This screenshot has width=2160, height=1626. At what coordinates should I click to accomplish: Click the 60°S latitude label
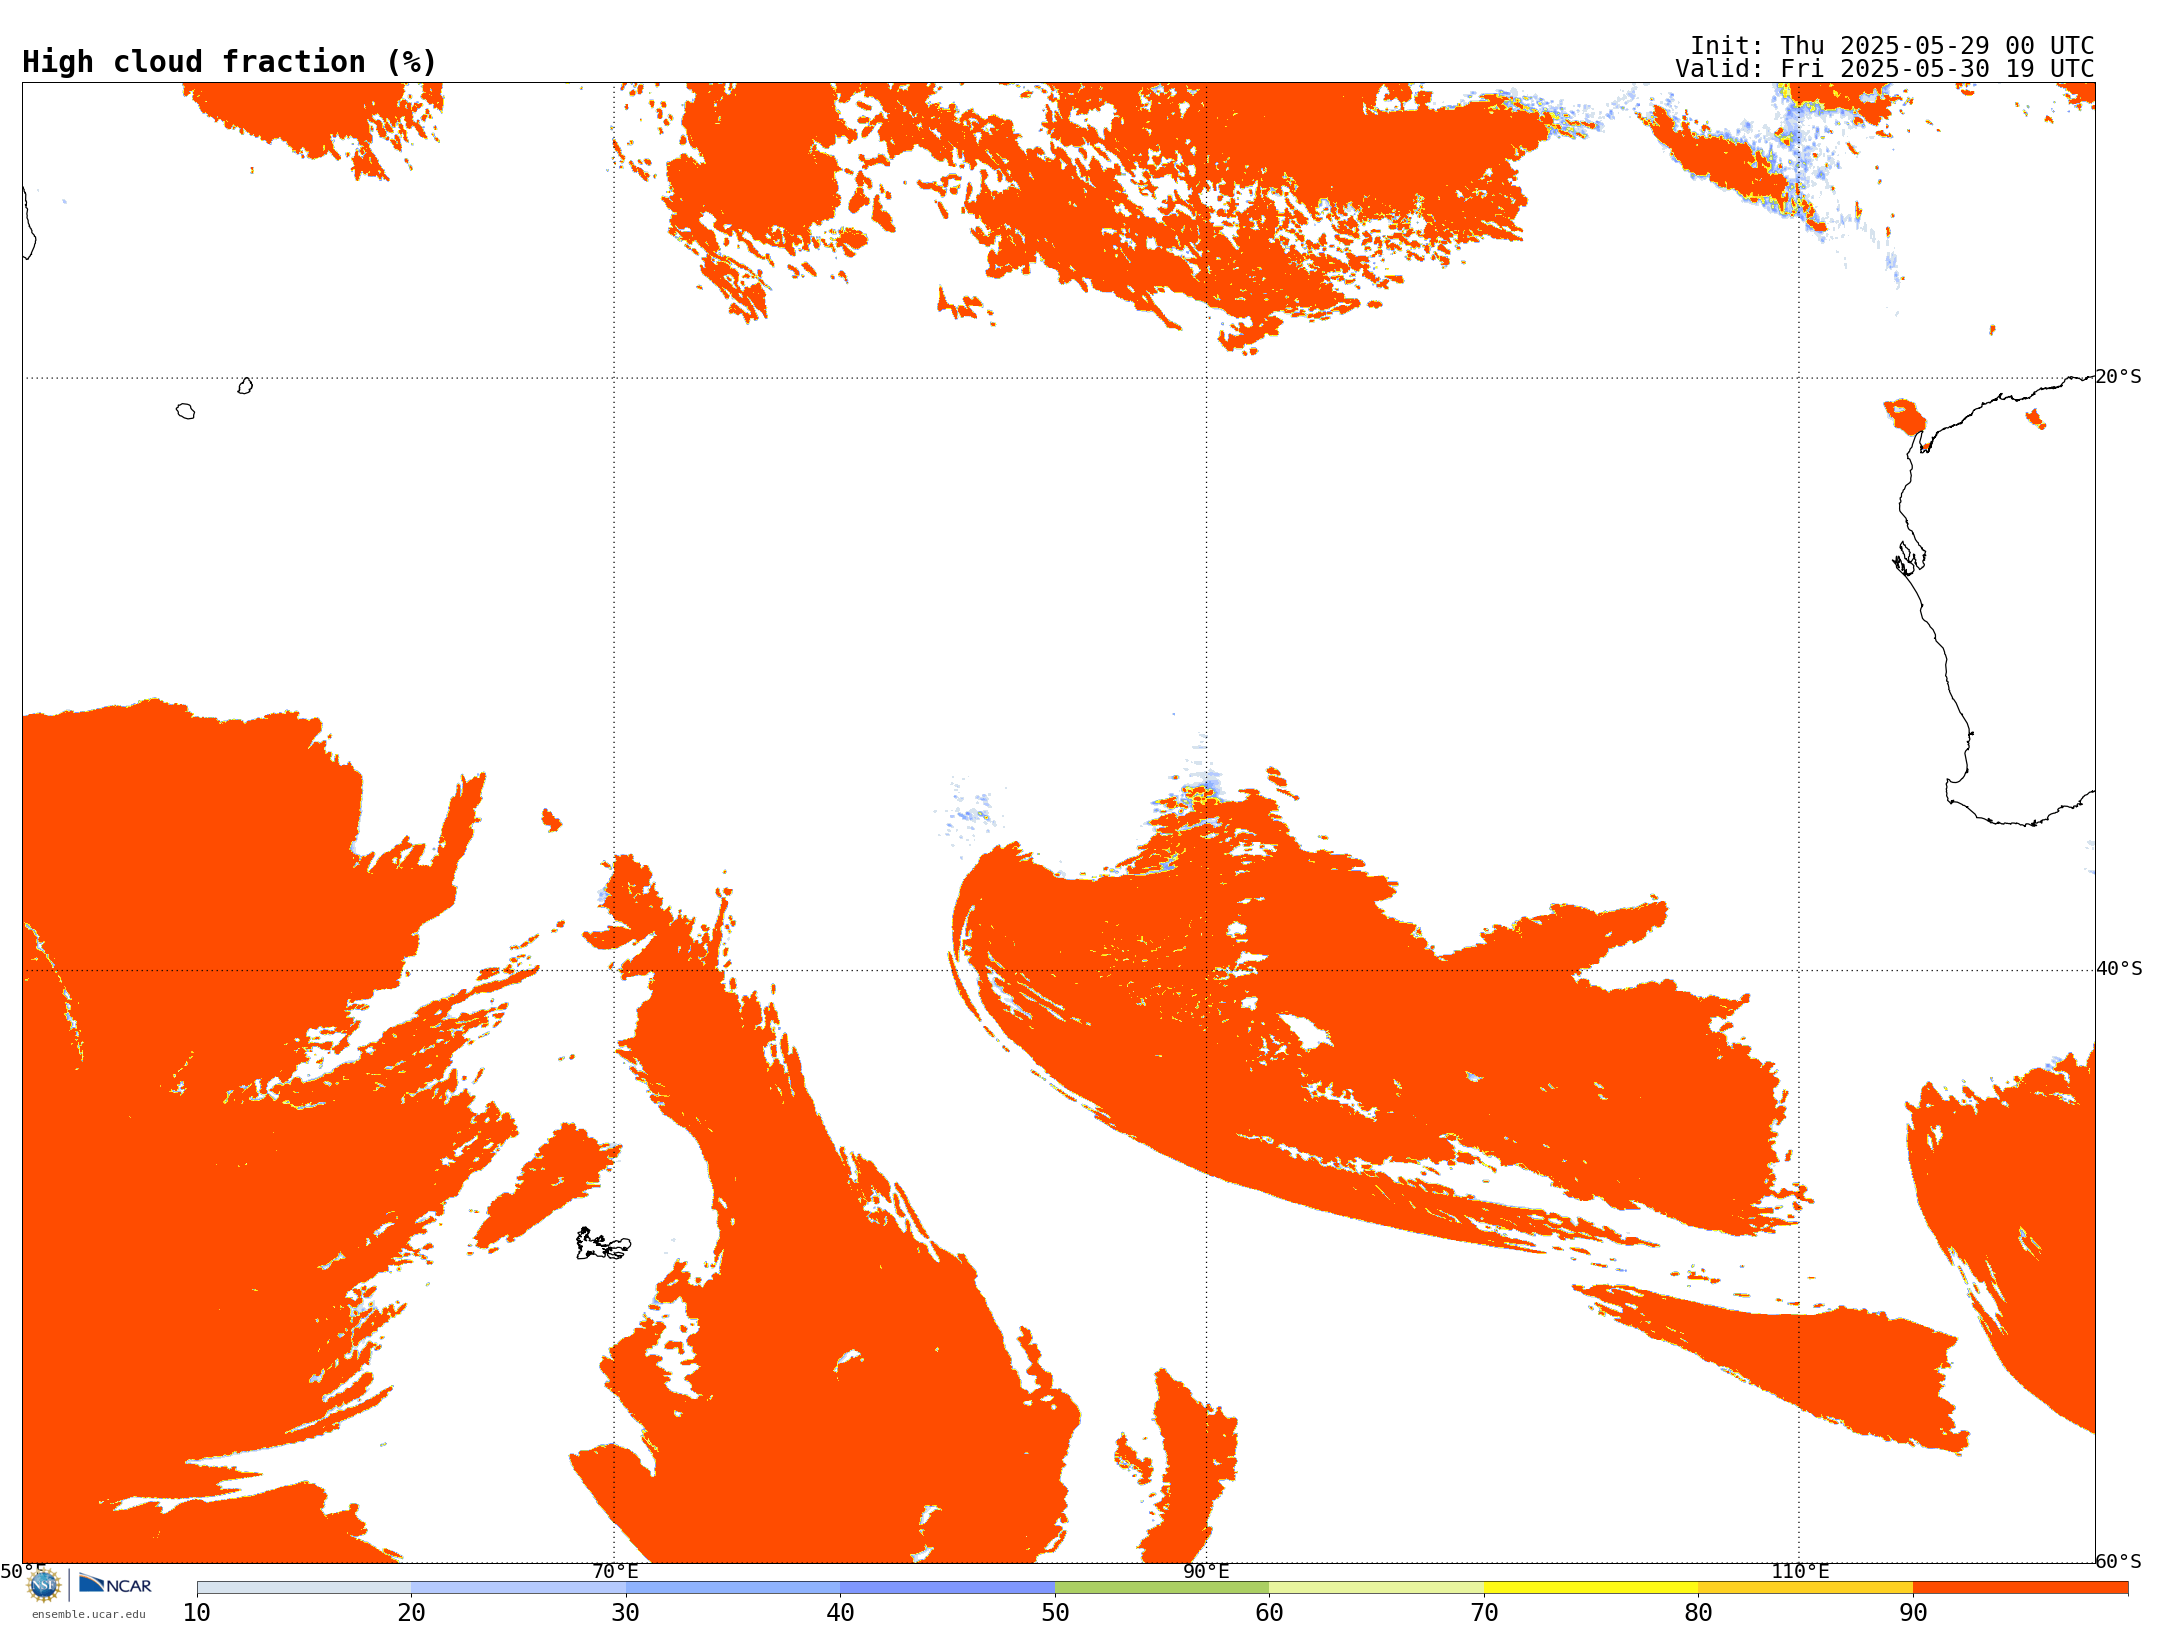[2118, 1561]
